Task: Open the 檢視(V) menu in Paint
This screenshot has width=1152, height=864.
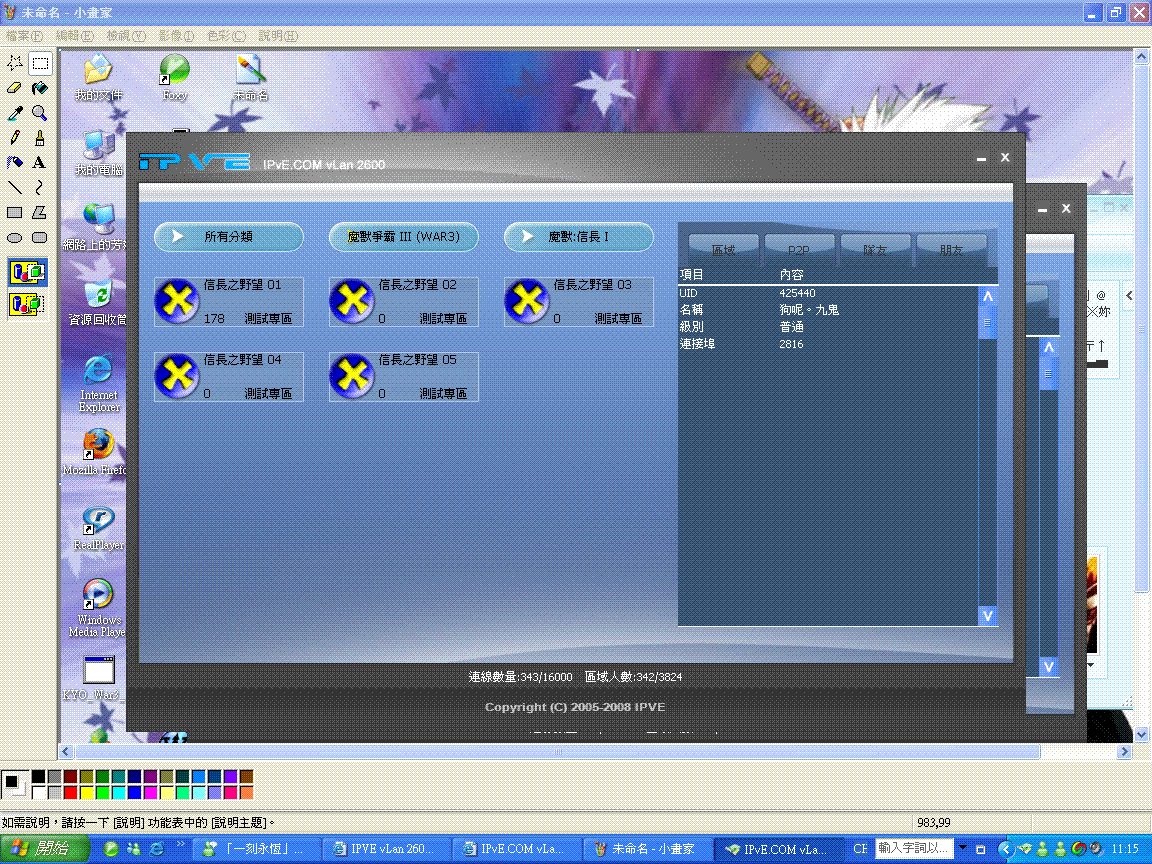Action: coord(126,35)
